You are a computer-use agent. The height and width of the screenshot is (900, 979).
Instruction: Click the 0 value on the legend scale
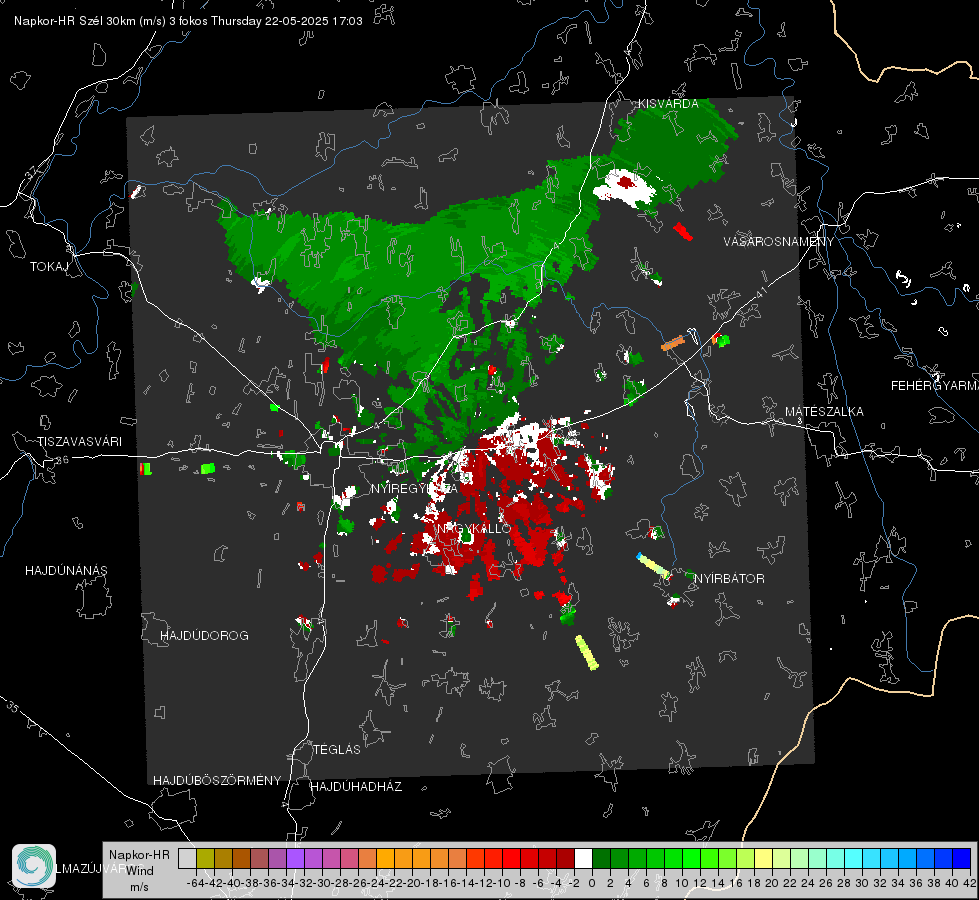click(x=592, y=883)
